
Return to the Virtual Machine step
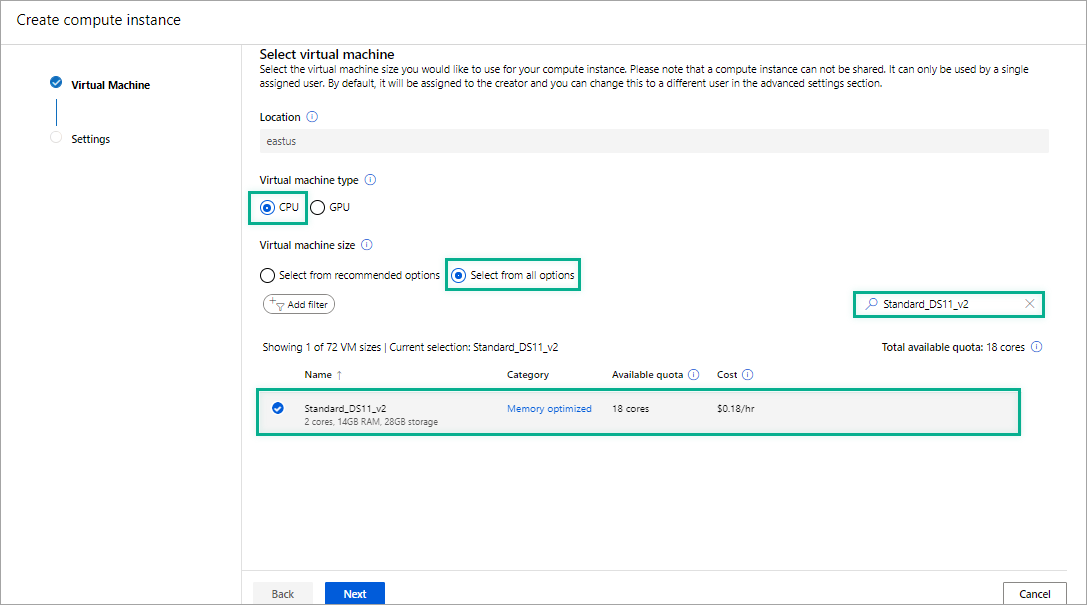pos(109,84)
